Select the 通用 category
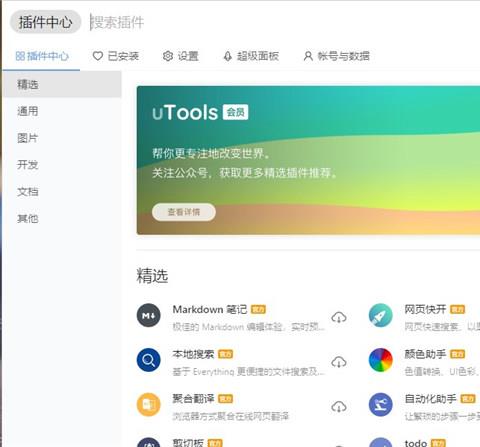480x447 pixels. 62,111
